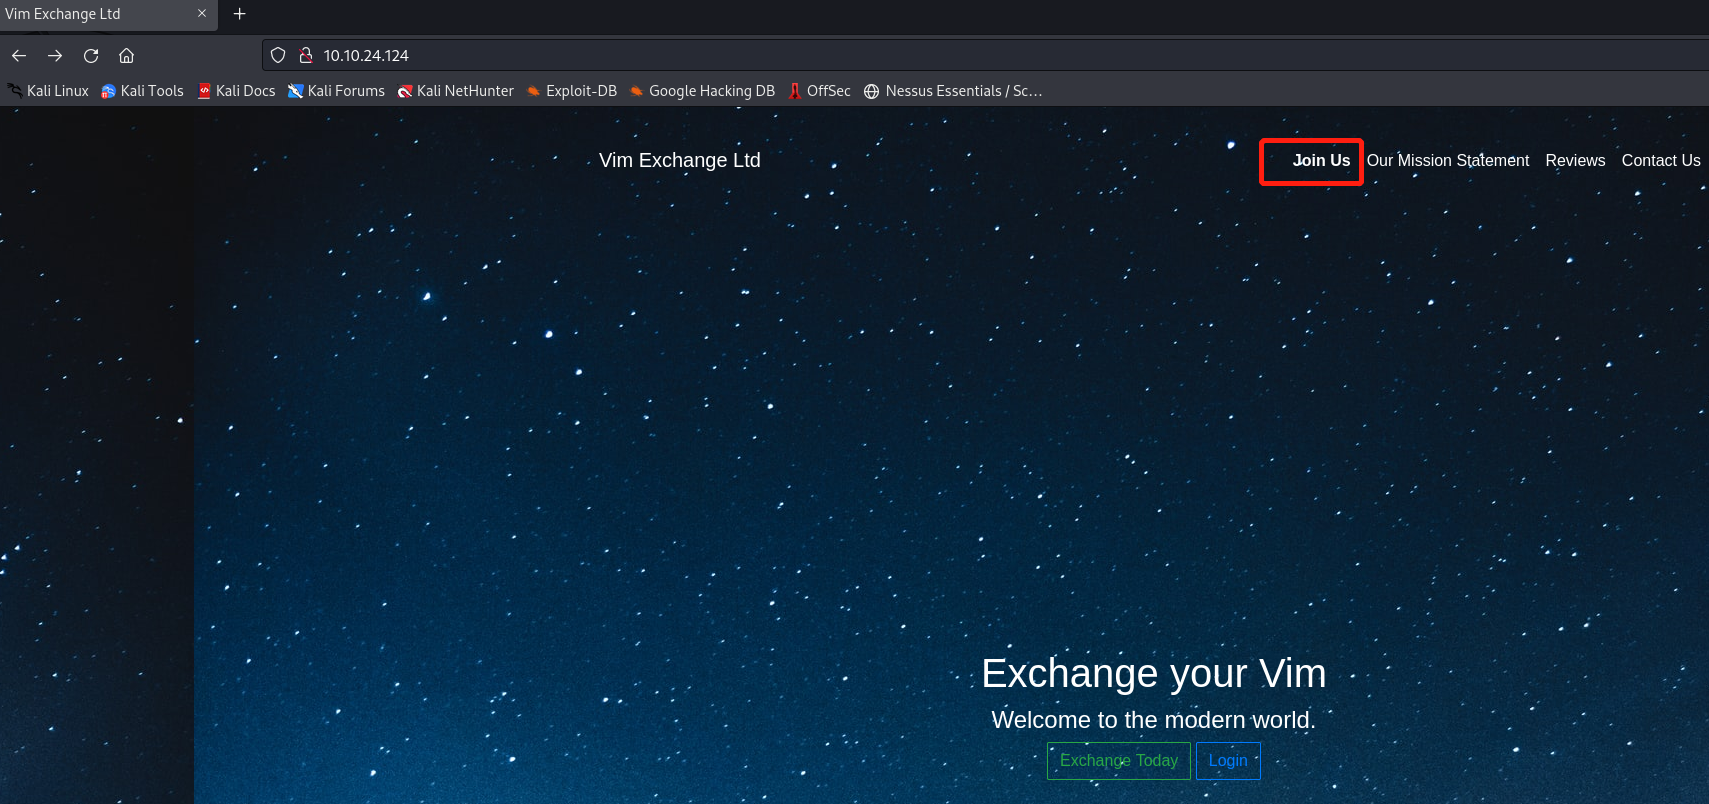Screen dimensions: 1709x804
Task: Close the Vim Exchange Ltd tab
Action: tap(202, 14)
